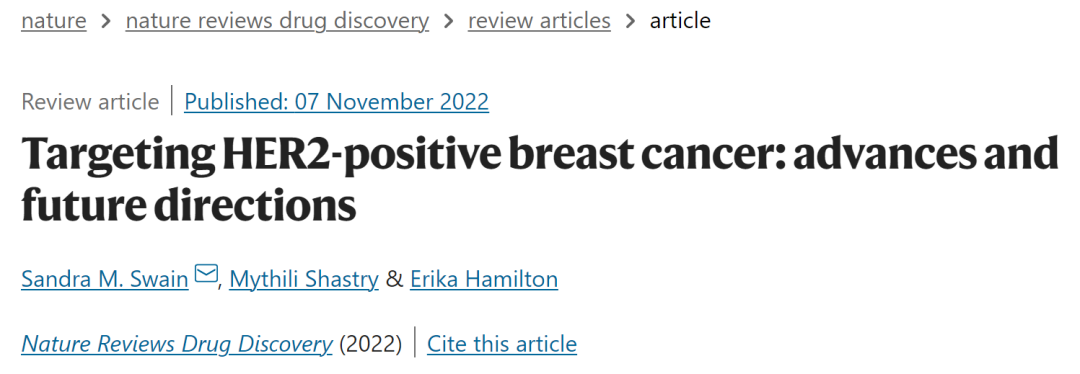Click the envelope icon beside Sandra M. Swain
The width and height of the screenshot is (1080, 374).
click(205, 275)
